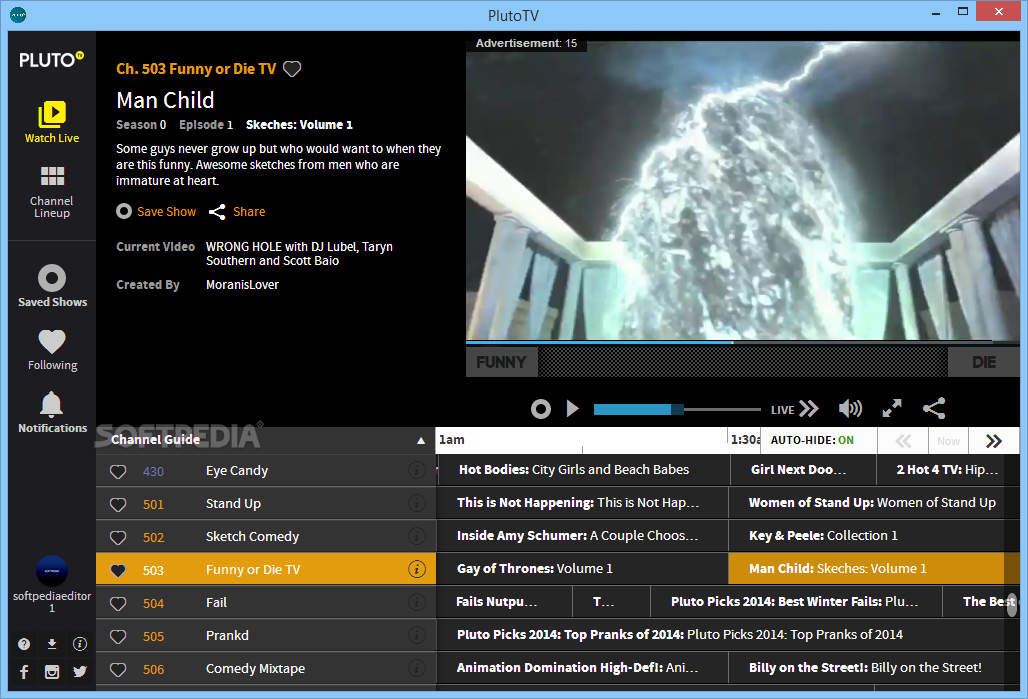Click the guide vertical scrollbar handle
This screenshot has width=1028, height=699.
pos(1012,605)
